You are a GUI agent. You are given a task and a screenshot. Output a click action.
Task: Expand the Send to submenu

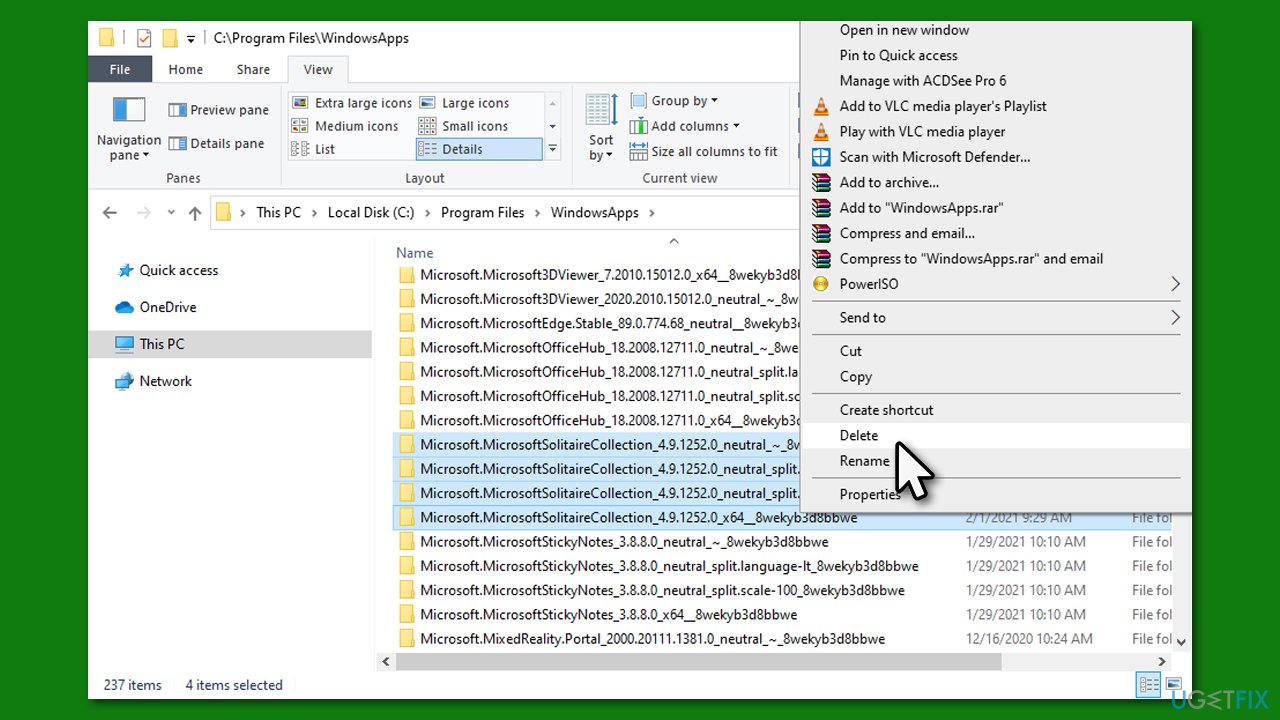997,318
